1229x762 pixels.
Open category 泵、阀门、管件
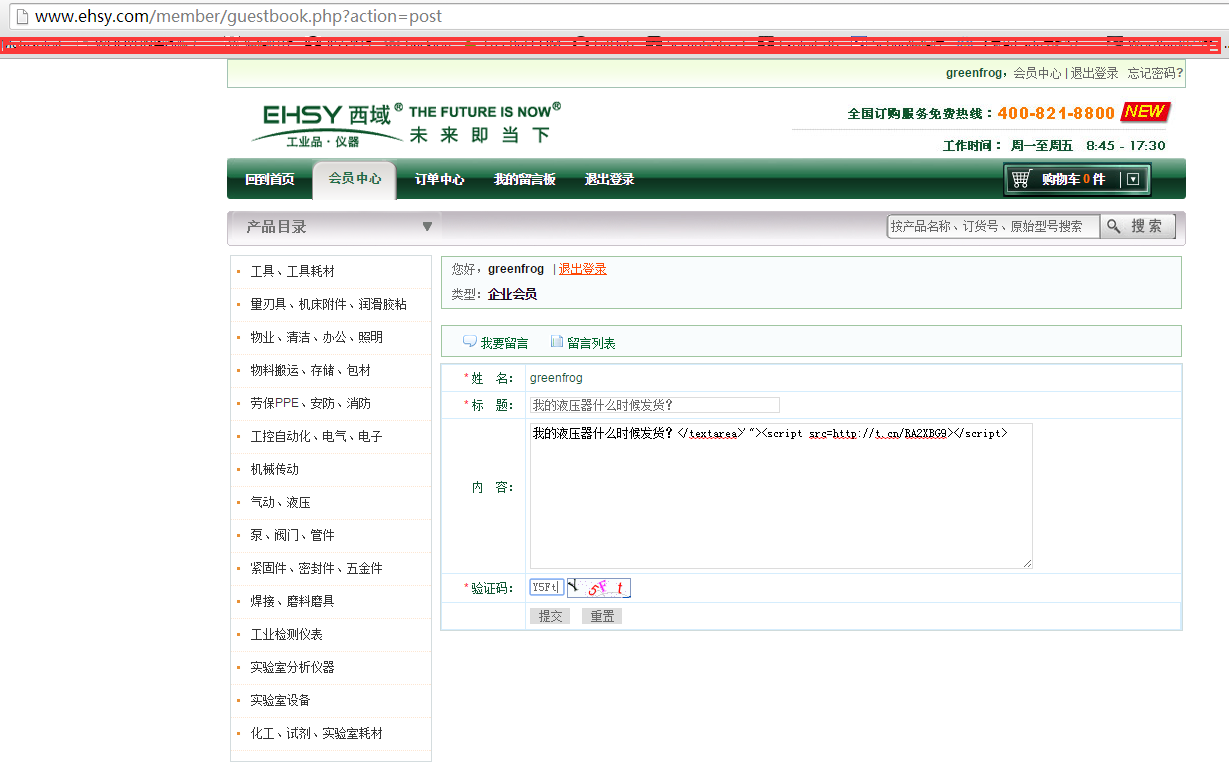[x=292, y=535]
